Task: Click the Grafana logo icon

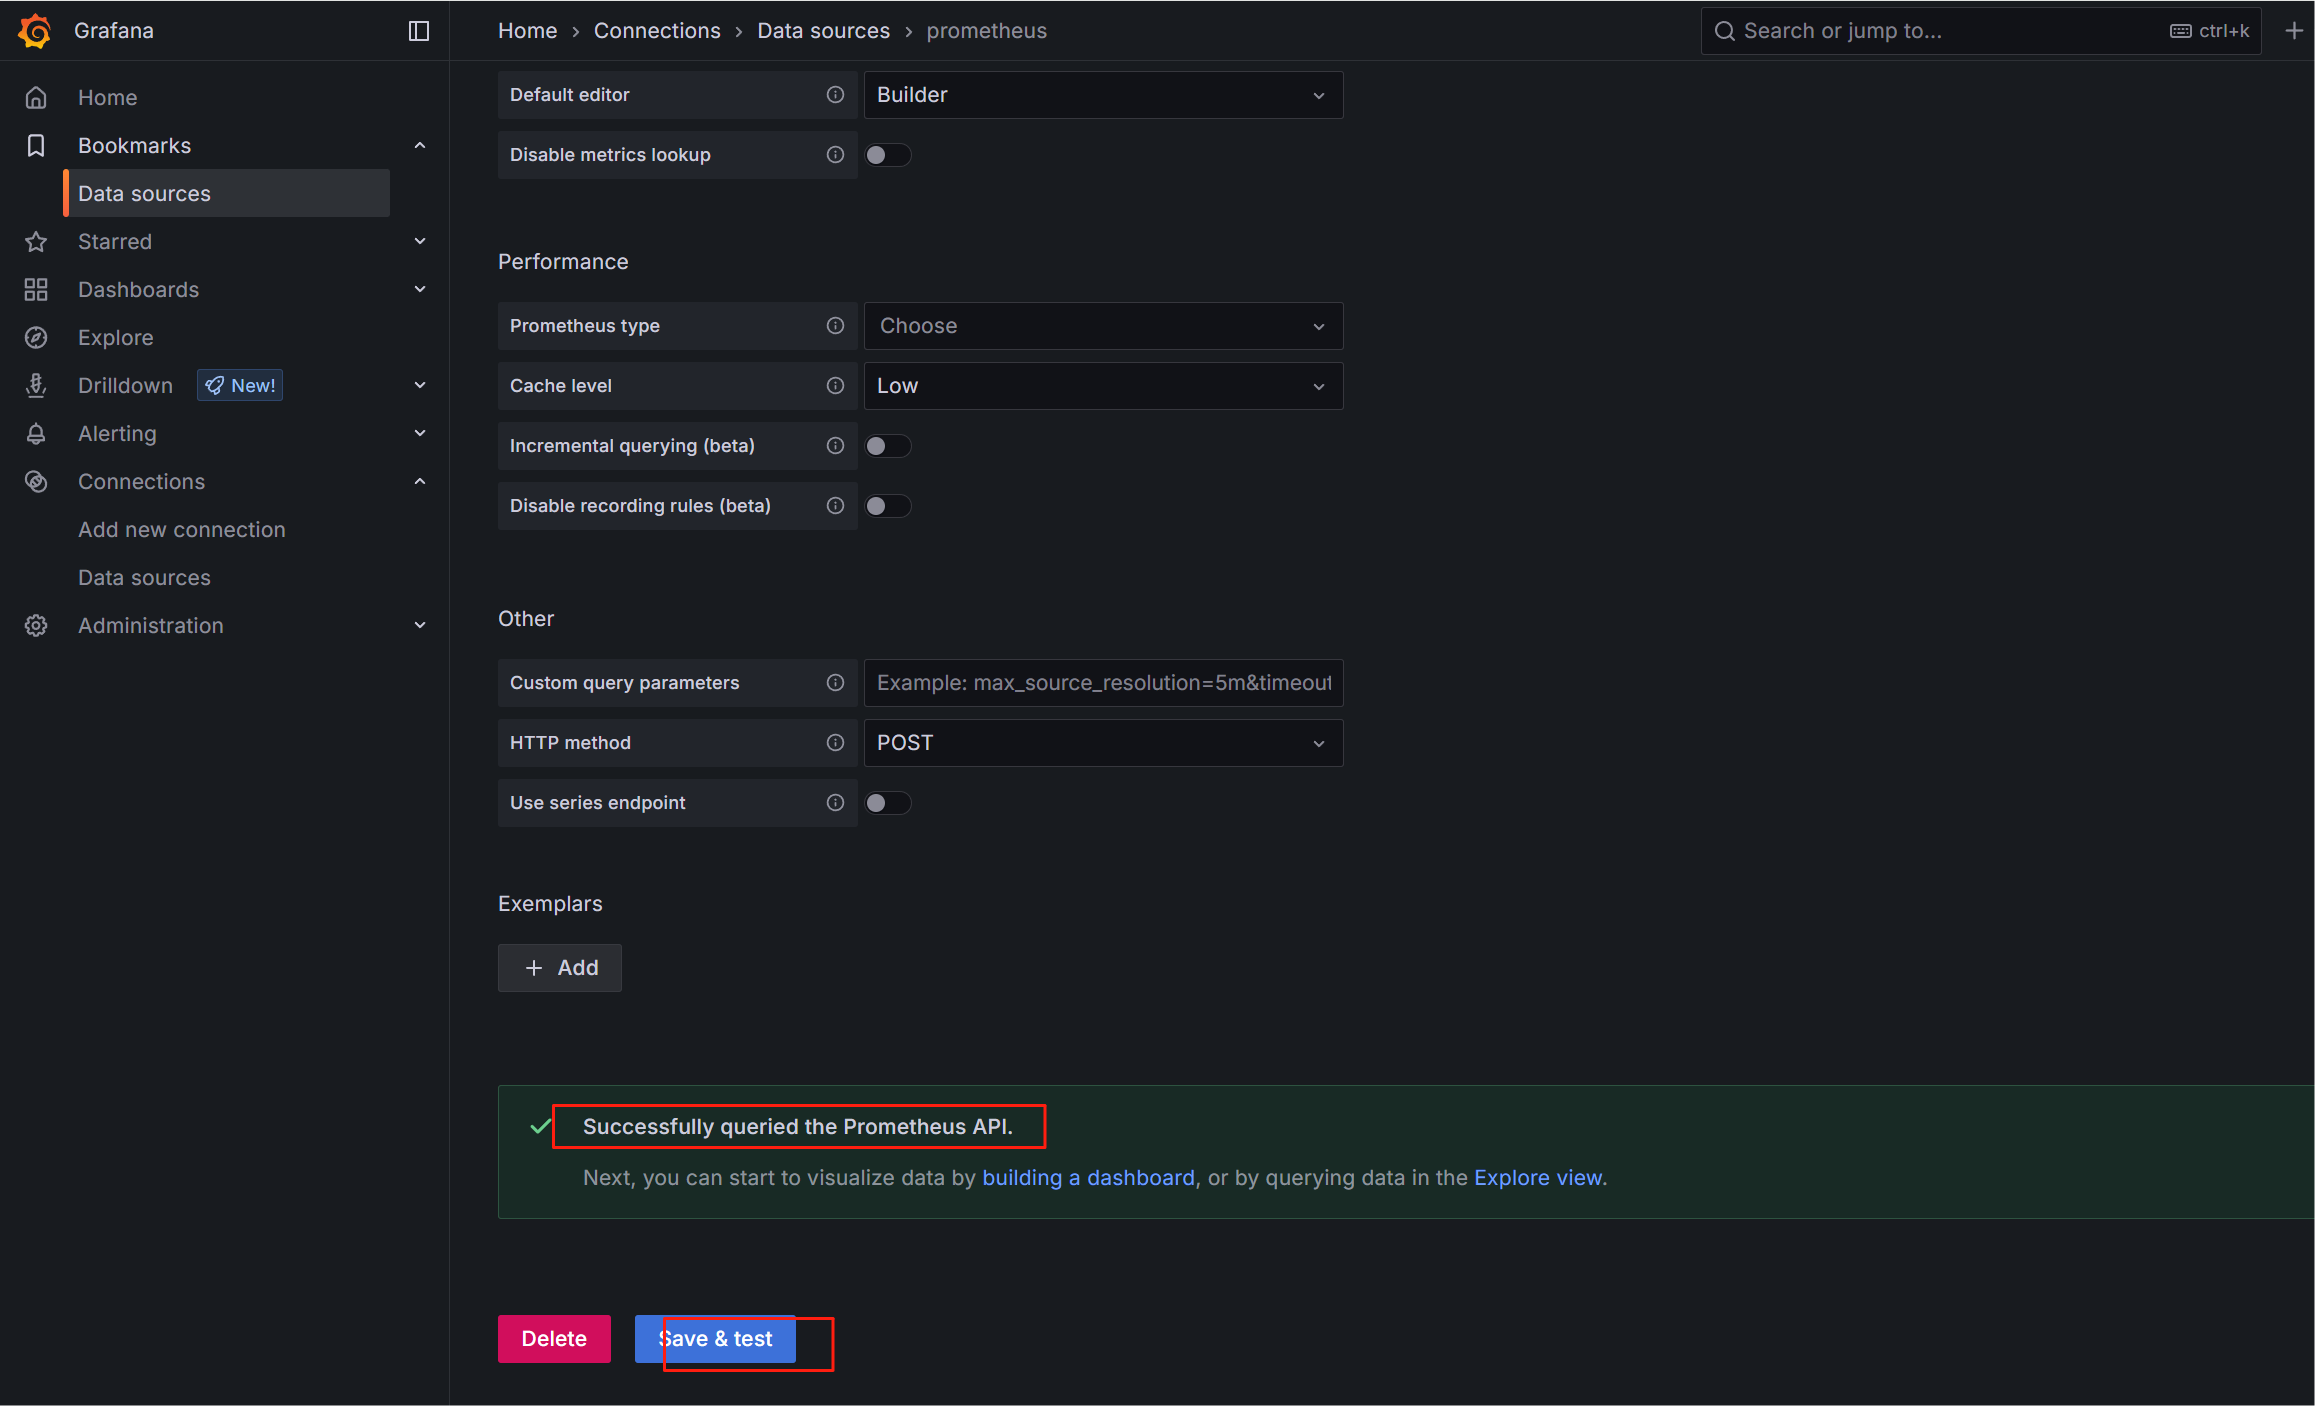Action: (x=35, y=31)
